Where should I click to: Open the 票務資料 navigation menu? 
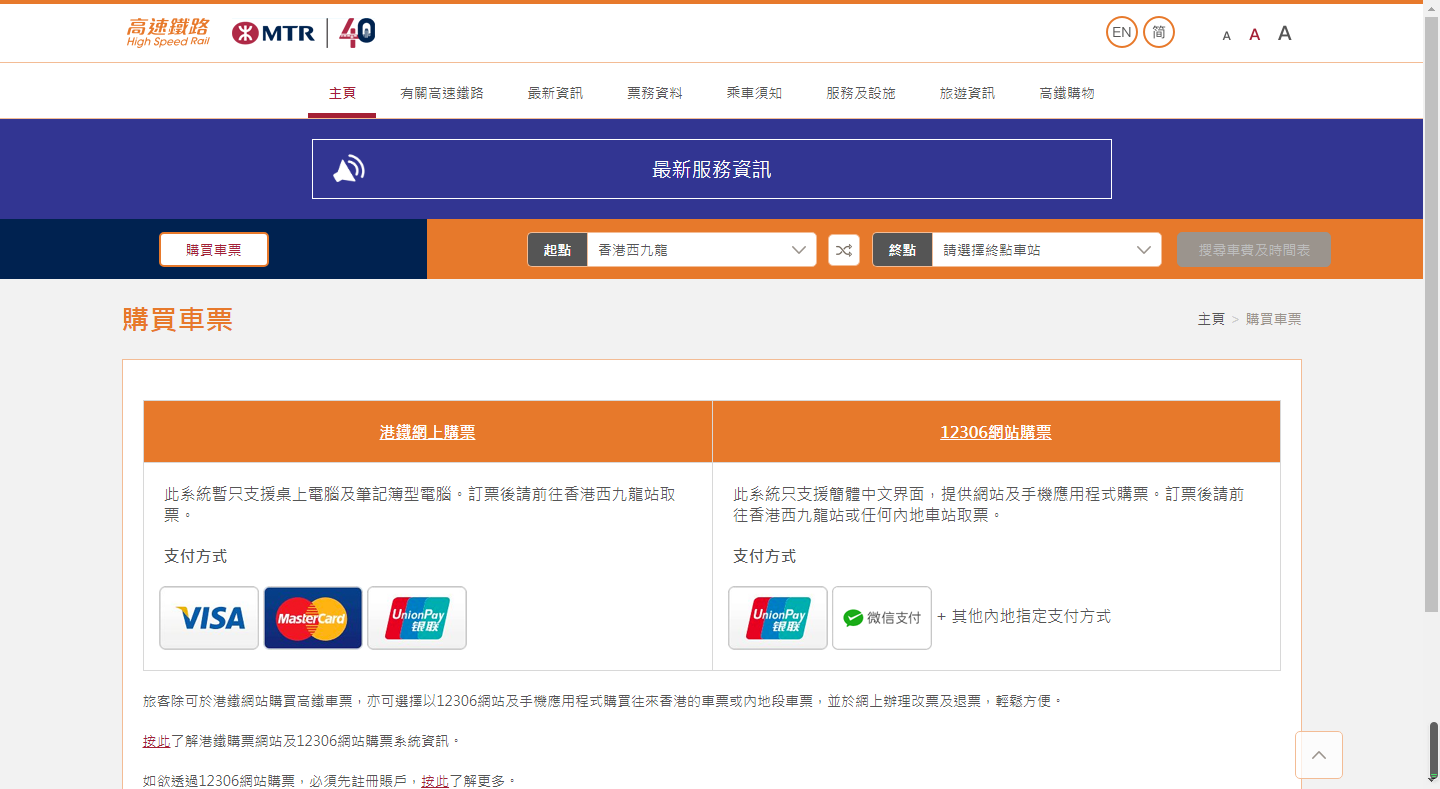pyautogui.click(x=654, y=93)
